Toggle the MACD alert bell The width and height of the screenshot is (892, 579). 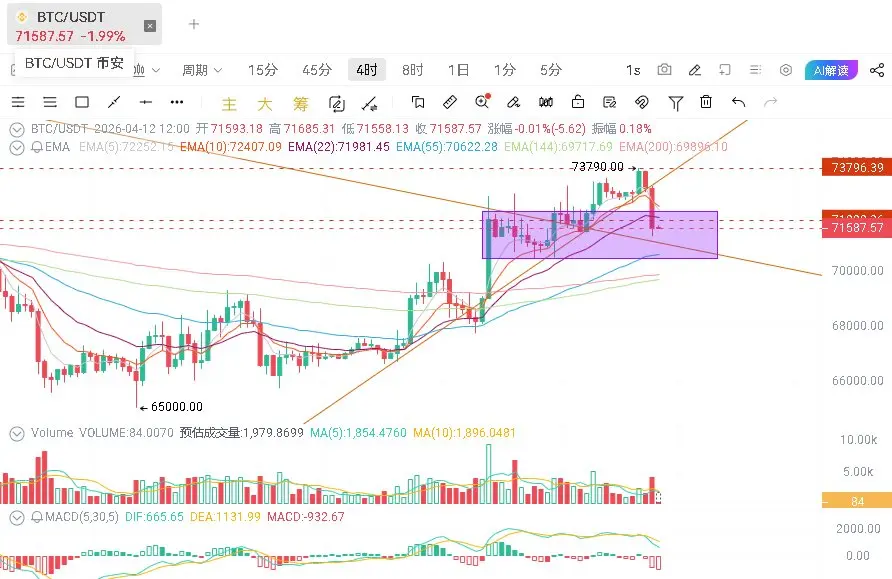[x=37, y=518]
